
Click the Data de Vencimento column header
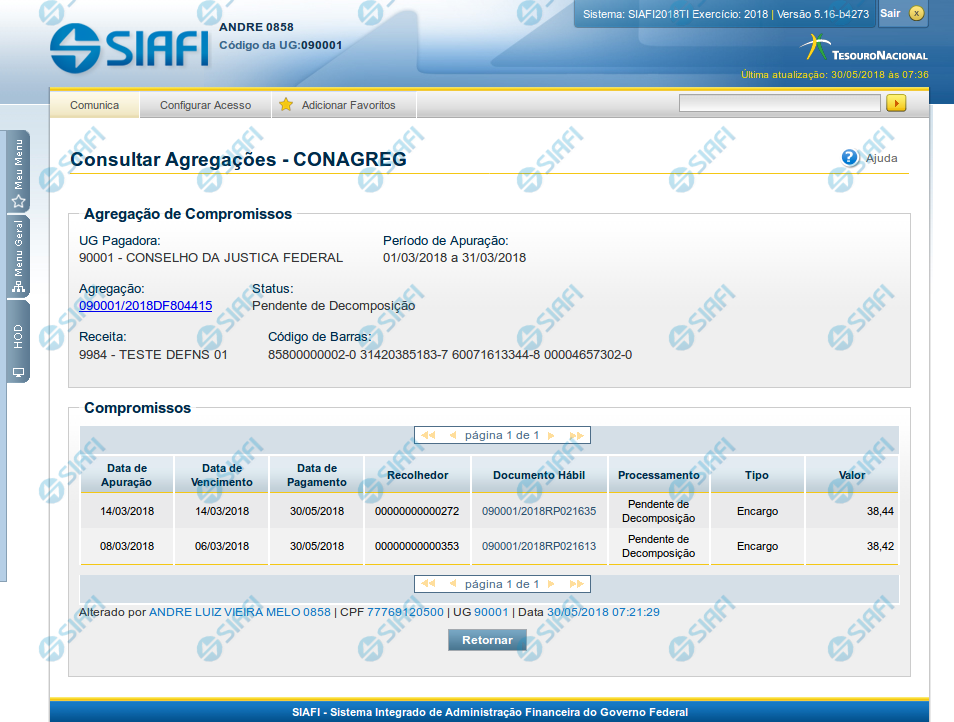(221, 475)
